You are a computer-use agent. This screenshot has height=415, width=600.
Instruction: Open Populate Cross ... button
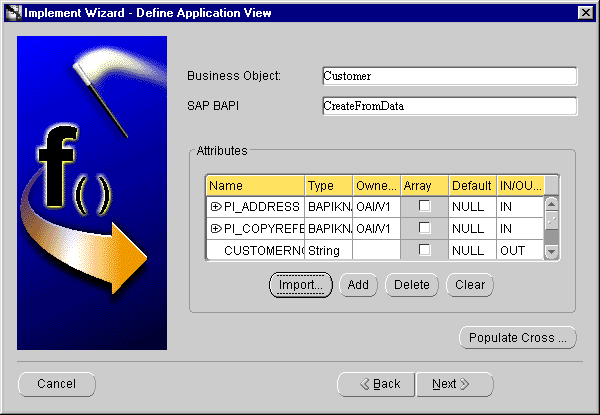click(x=518, y=337)
